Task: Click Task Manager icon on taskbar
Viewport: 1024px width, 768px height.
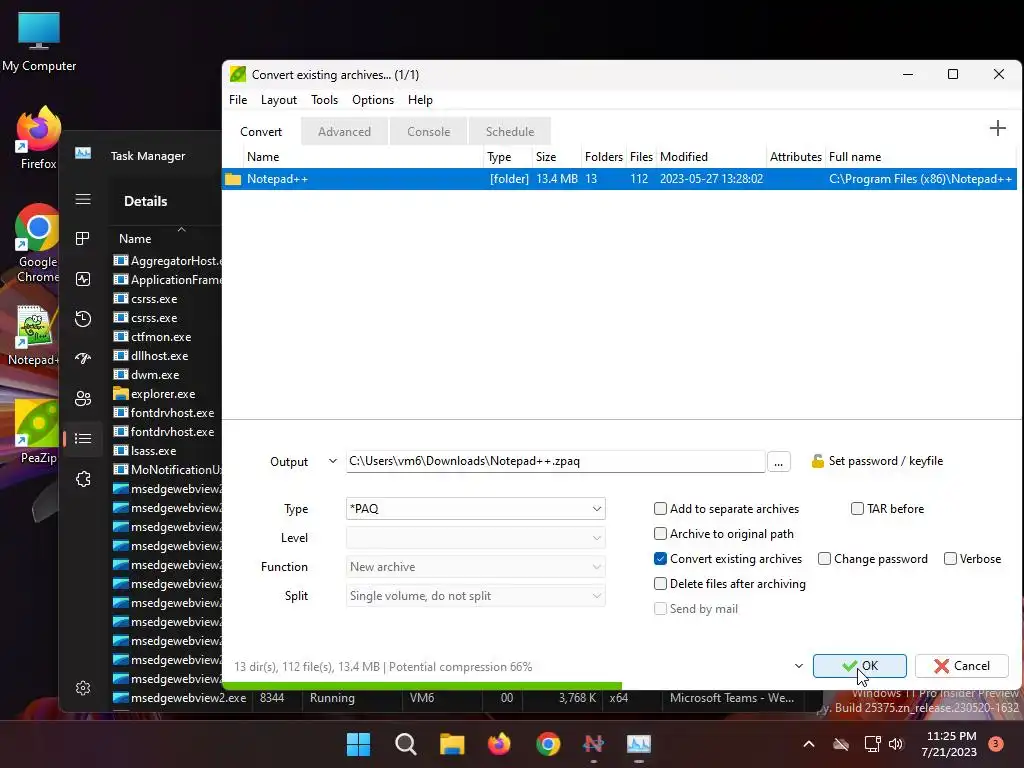Action: 639,744
